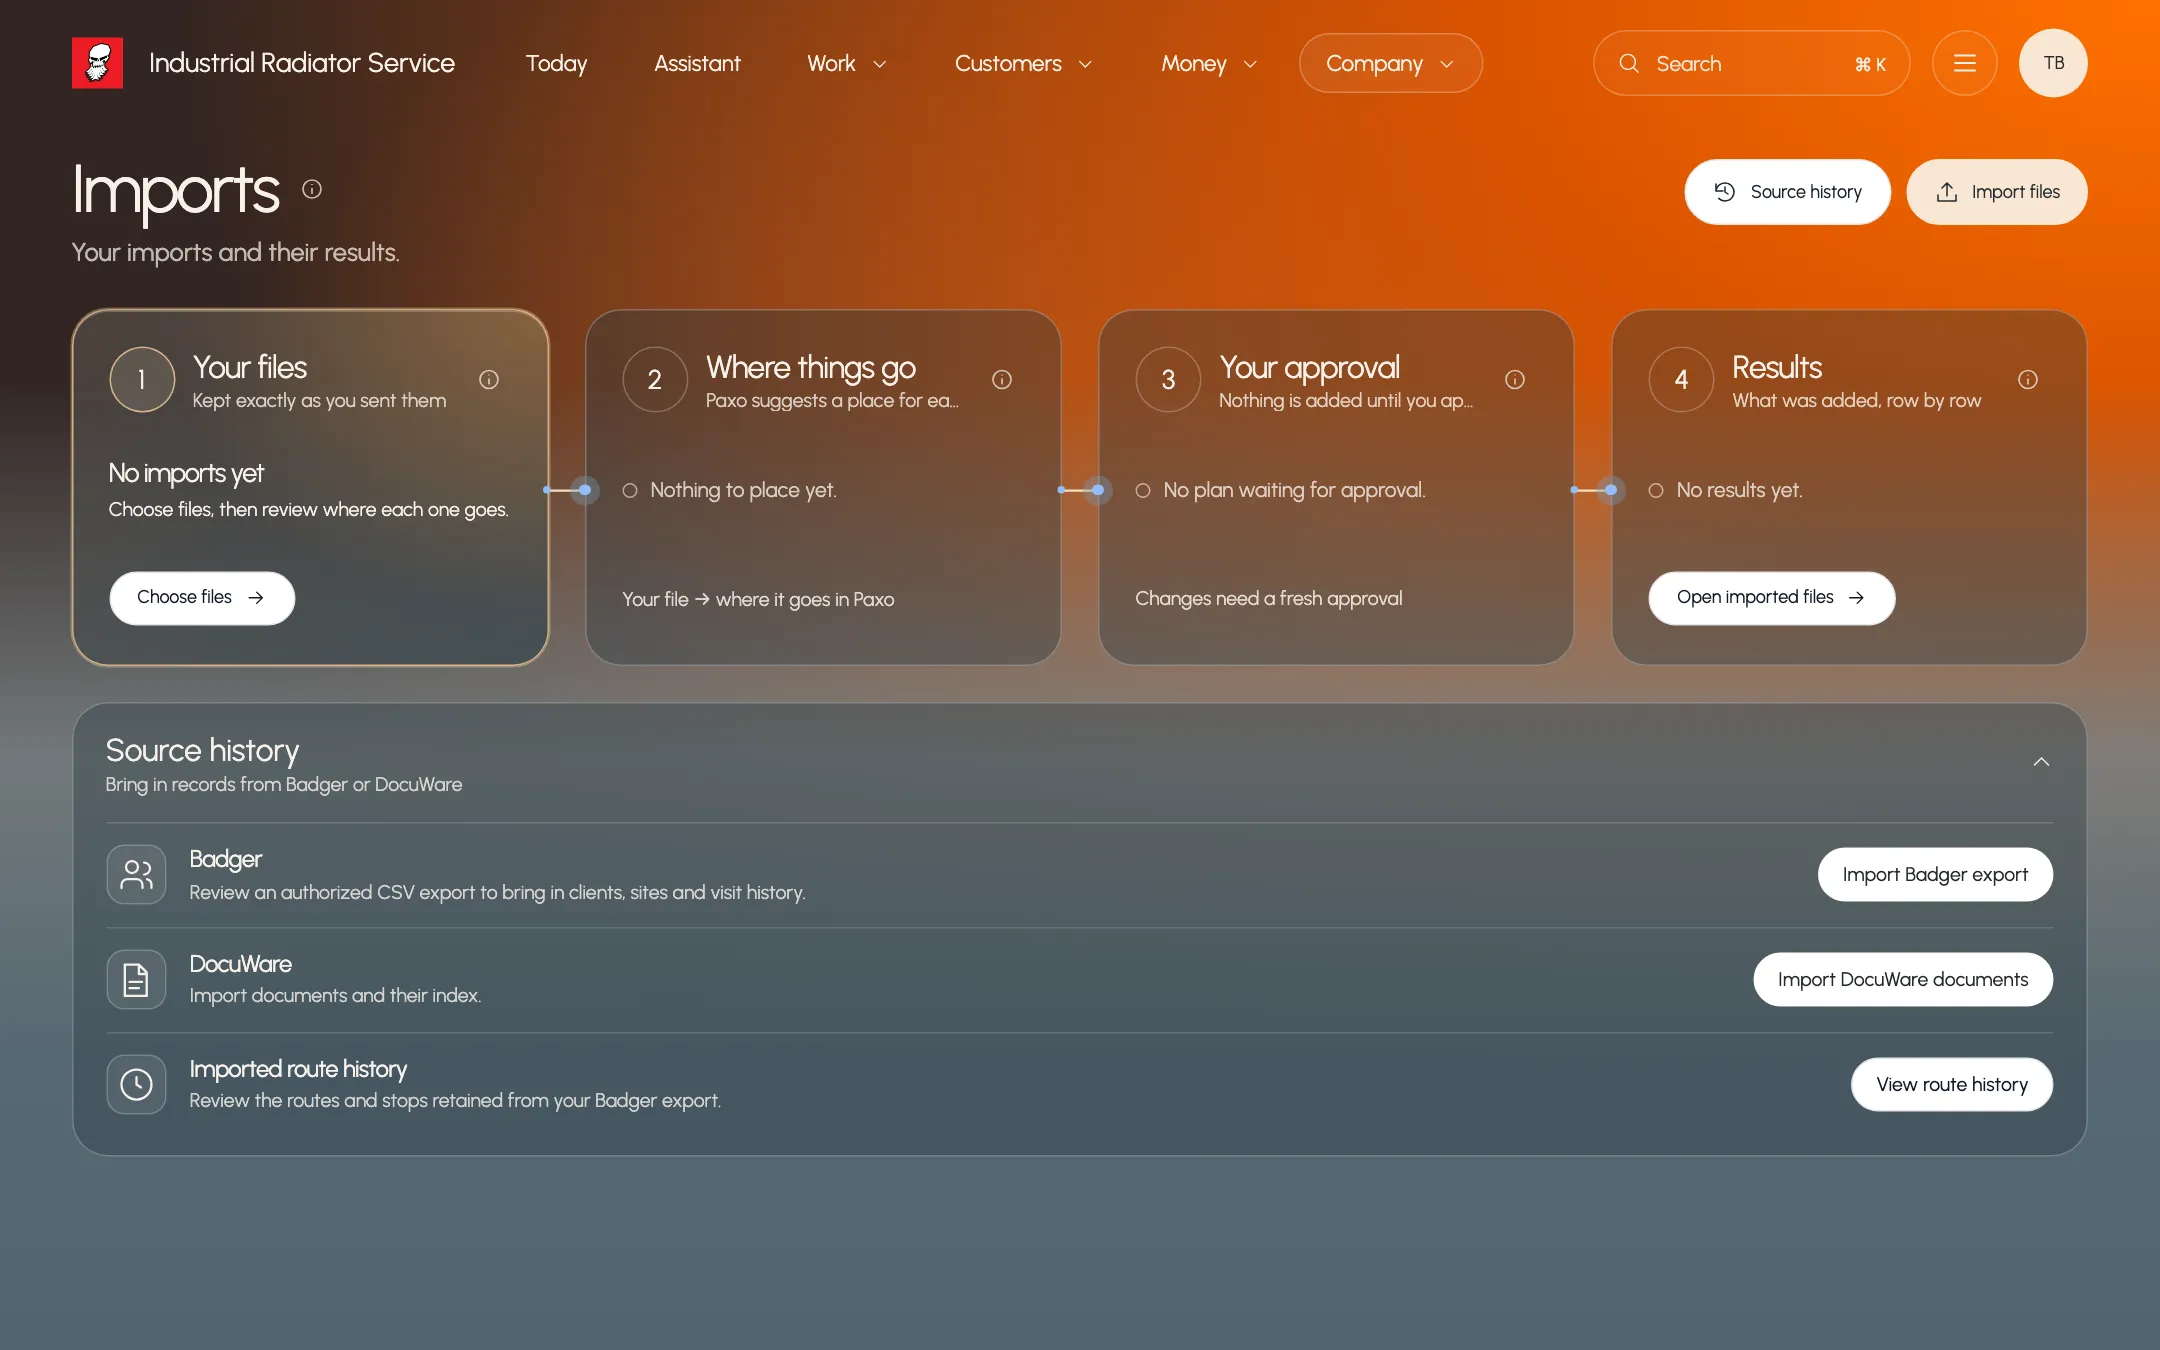
Task: Collapse the Source history section chevron
Action: click(x=2041, y=762)
